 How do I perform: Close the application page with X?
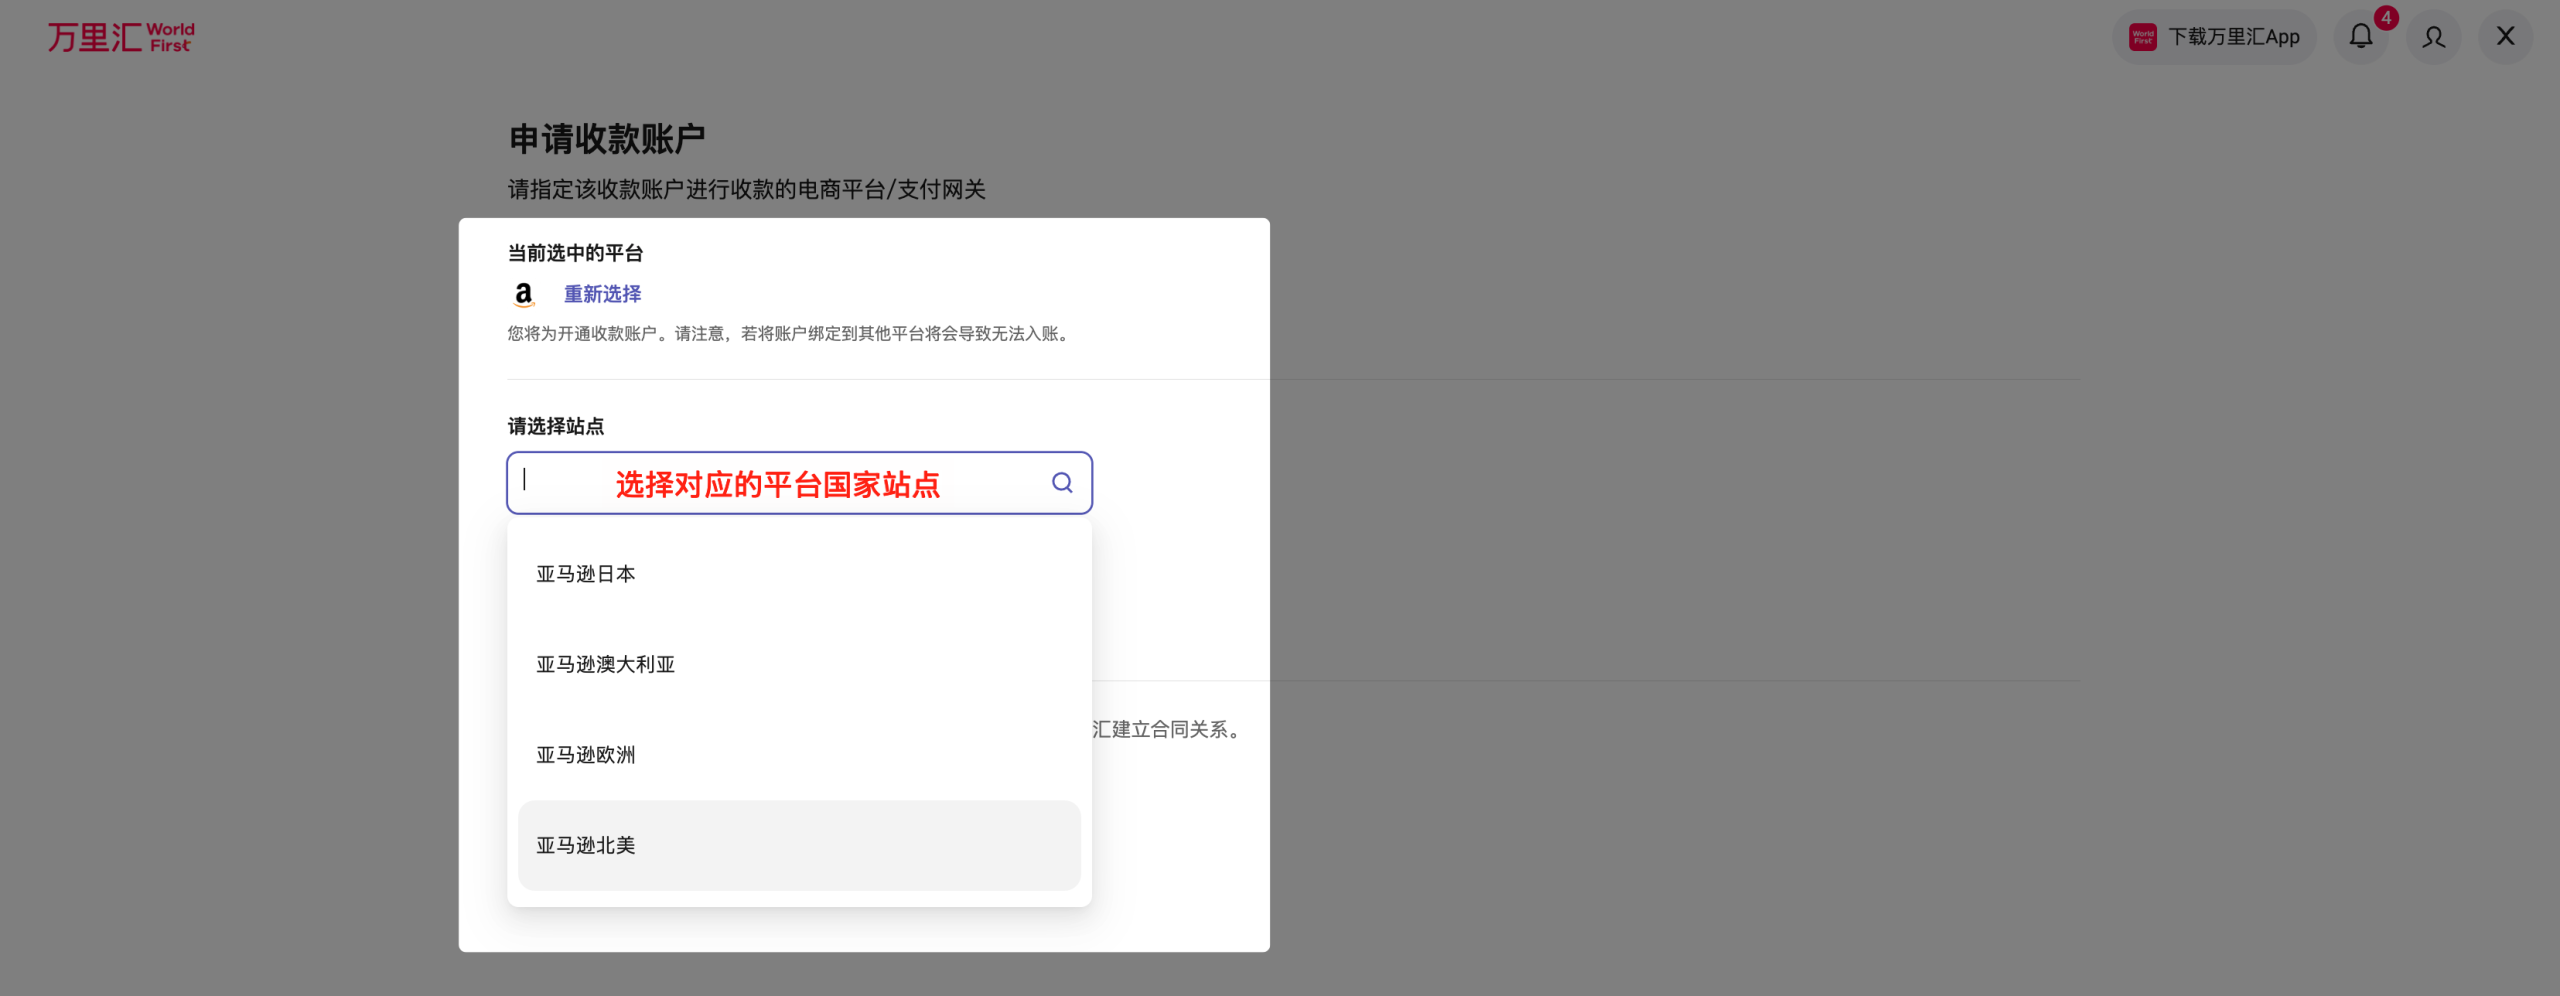(2505, 37)
